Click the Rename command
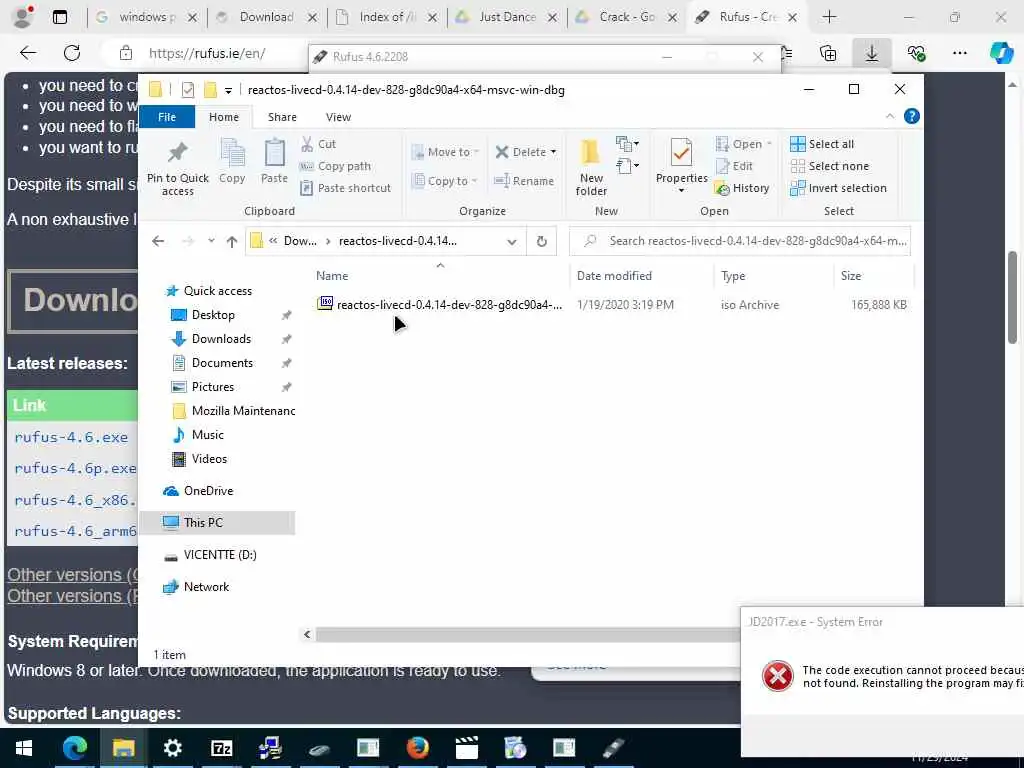1024x768 pixels. click(524, 181)
